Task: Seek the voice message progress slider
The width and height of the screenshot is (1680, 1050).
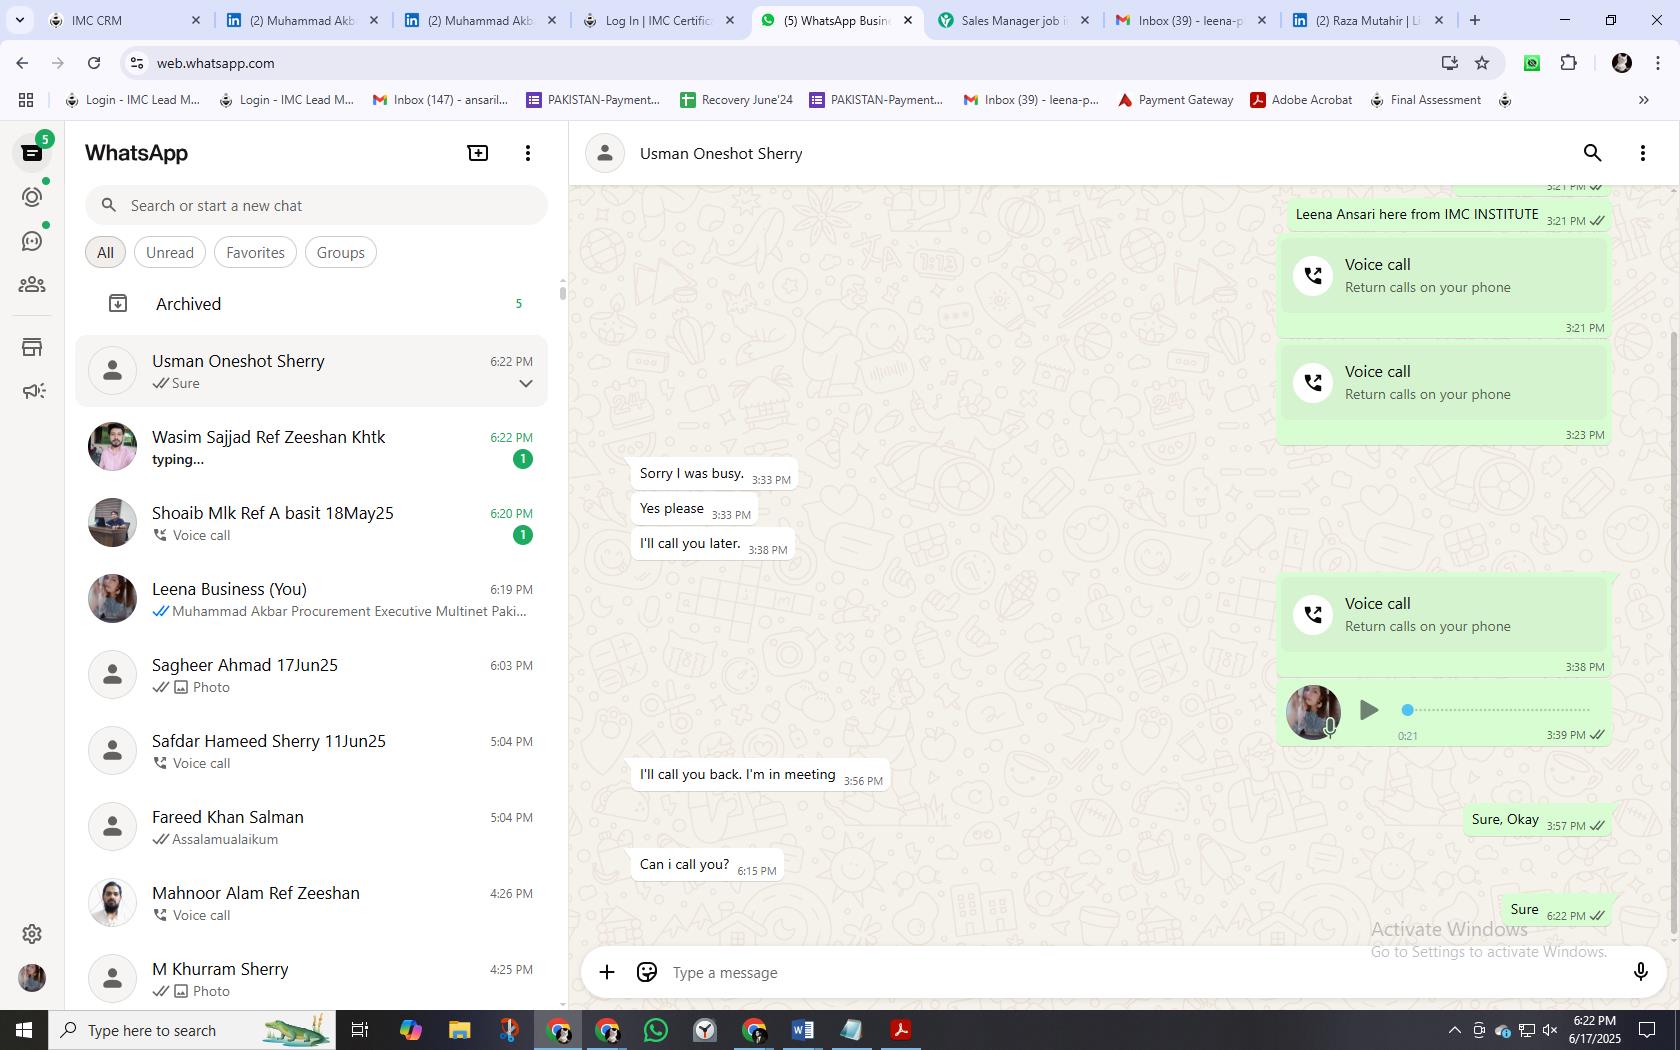Action: click(x=1498, y=710)
